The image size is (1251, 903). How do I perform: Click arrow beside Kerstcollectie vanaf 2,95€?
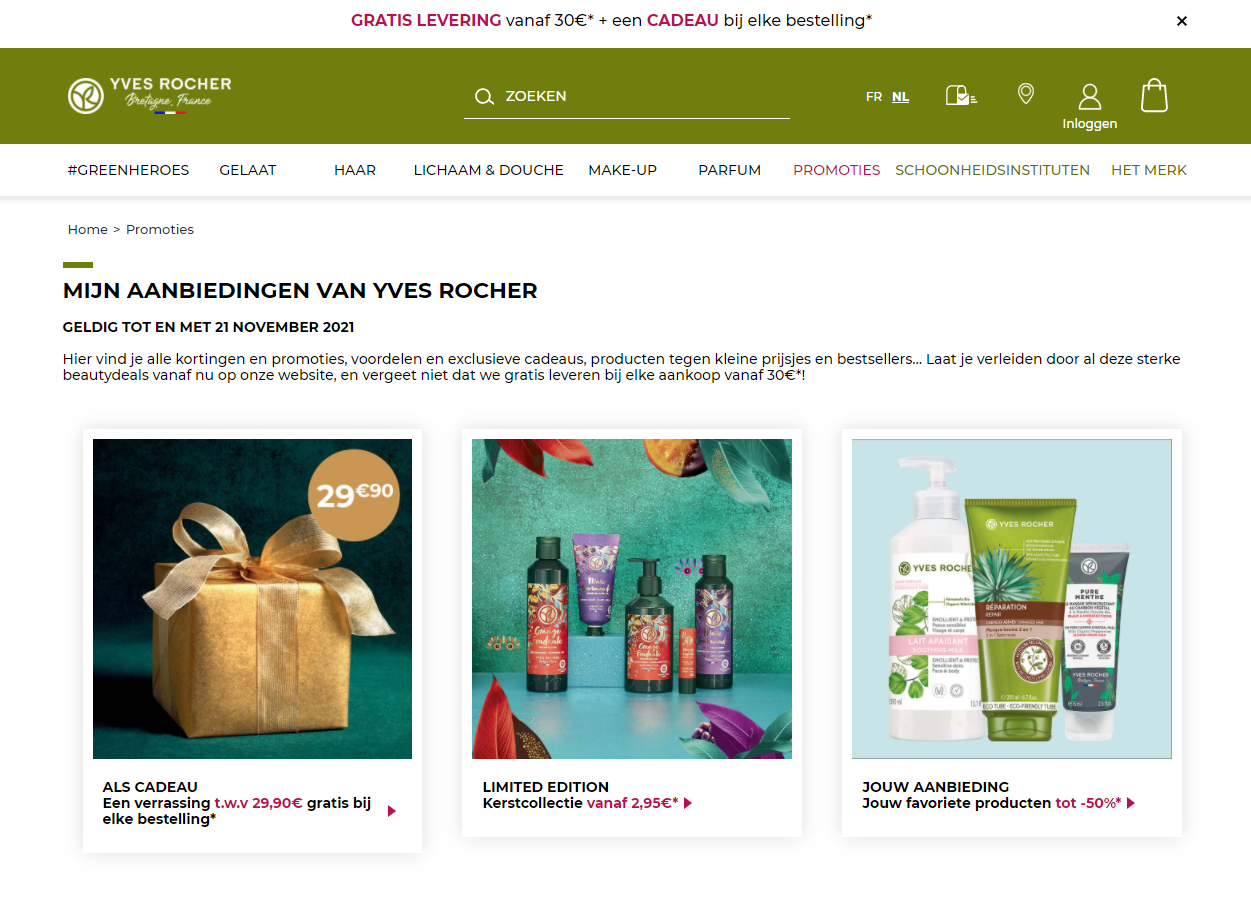pyautogui.click(x=688, y=803)
